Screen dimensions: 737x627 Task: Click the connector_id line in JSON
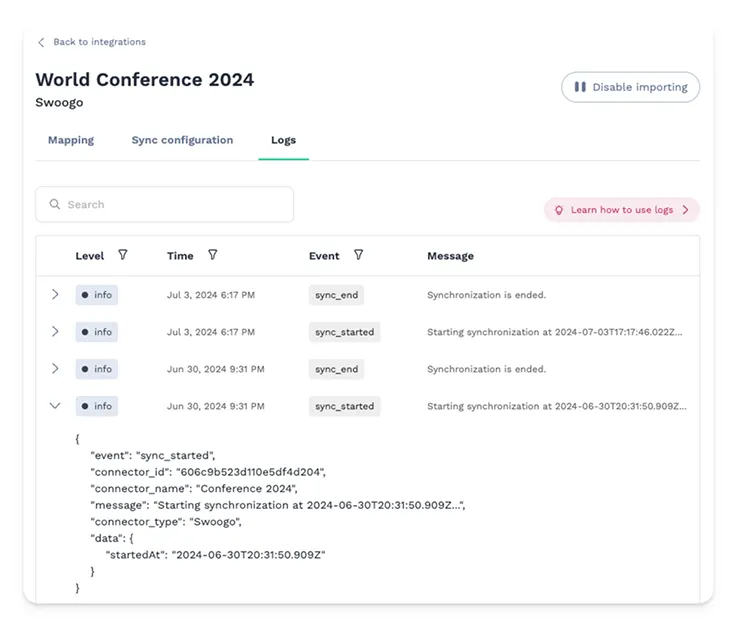(x=208, y=472)
